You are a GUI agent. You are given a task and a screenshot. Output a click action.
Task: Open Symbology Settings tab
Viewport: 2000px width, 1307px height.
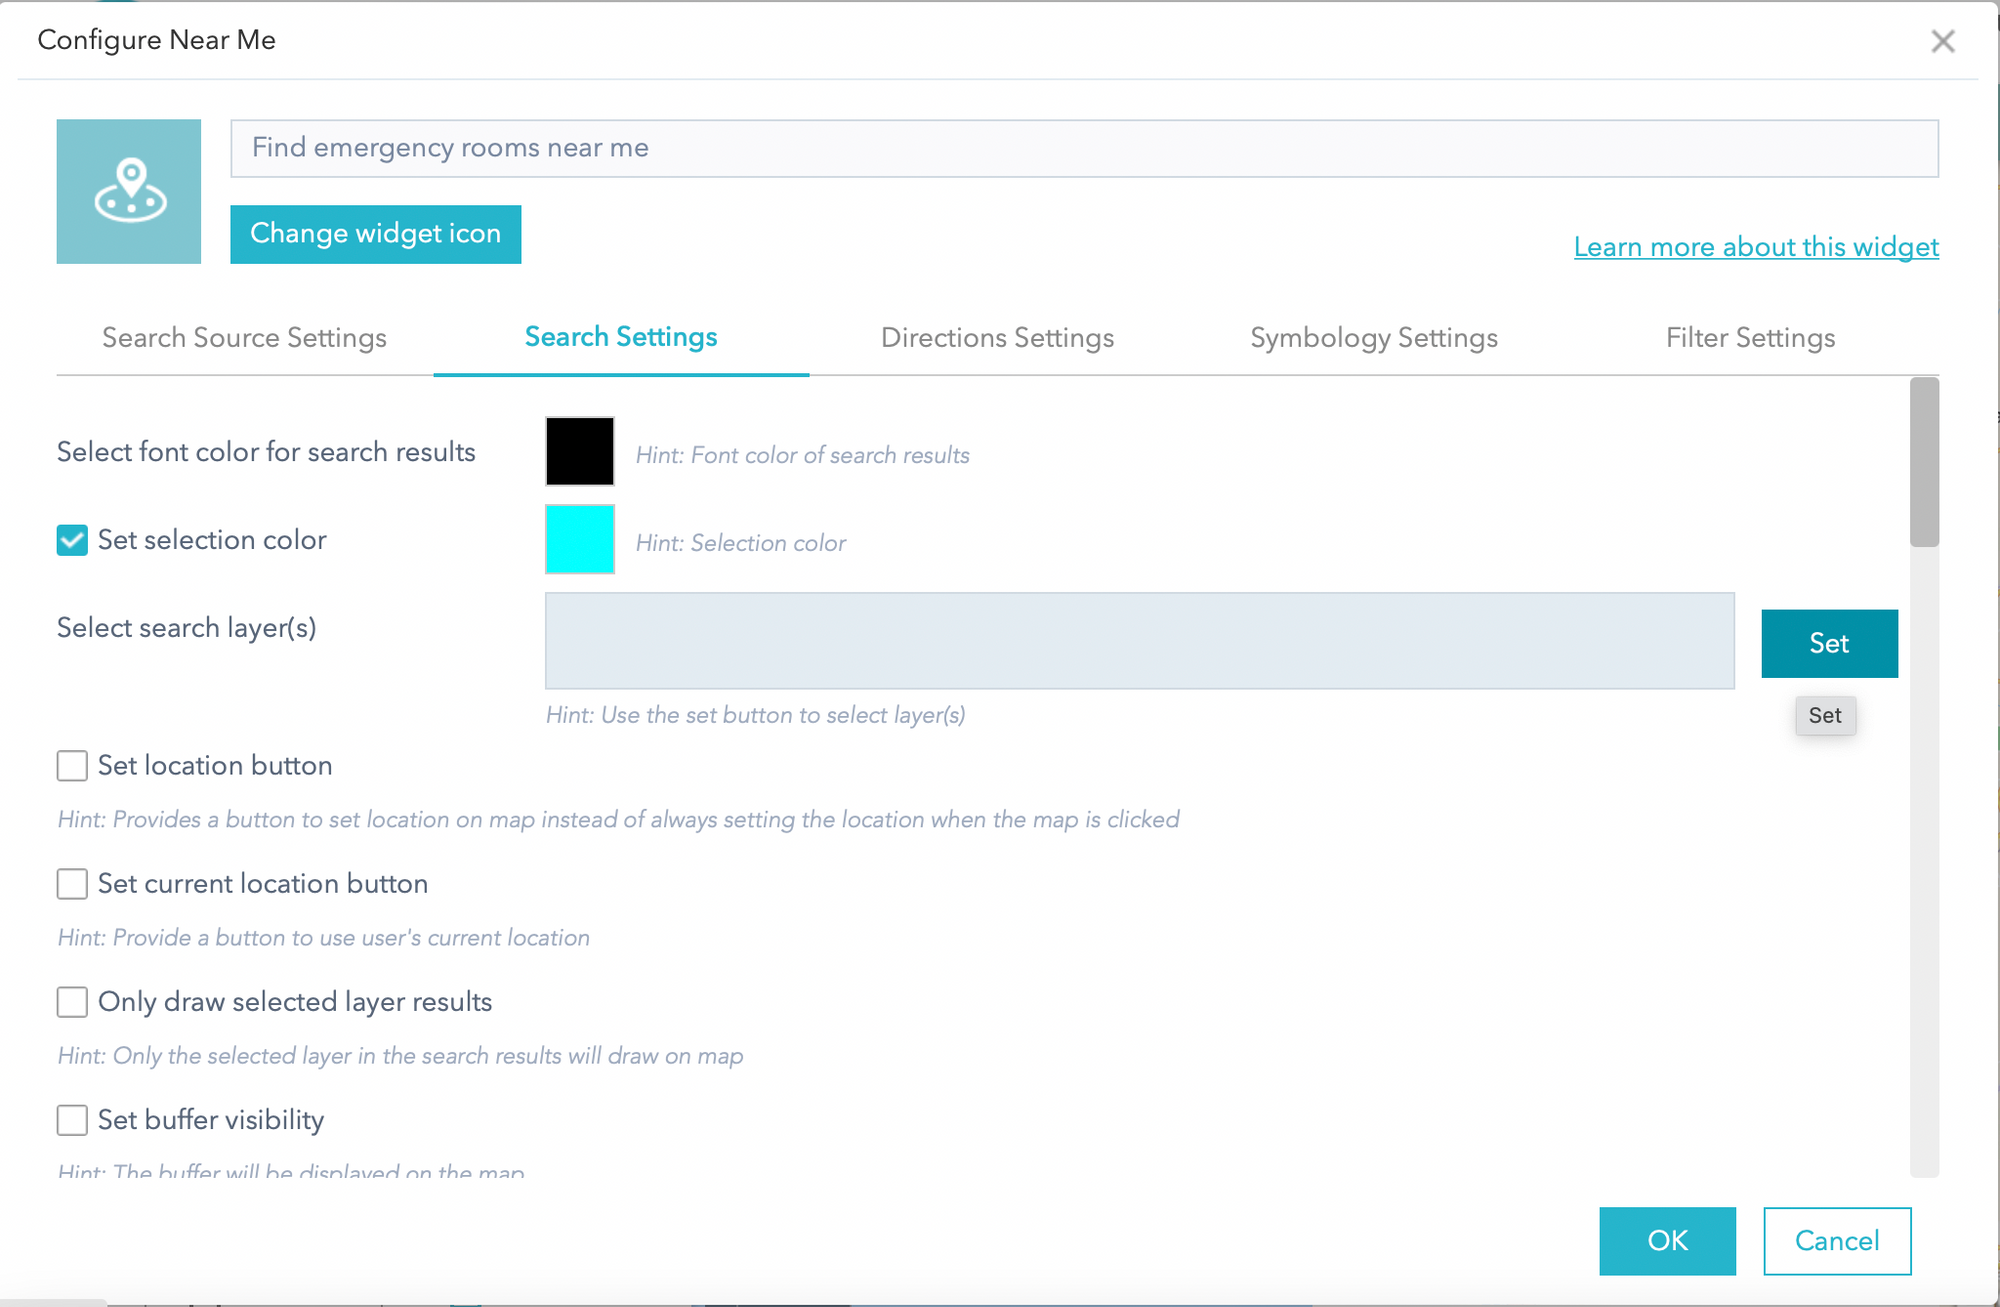tap(1373, 337)
